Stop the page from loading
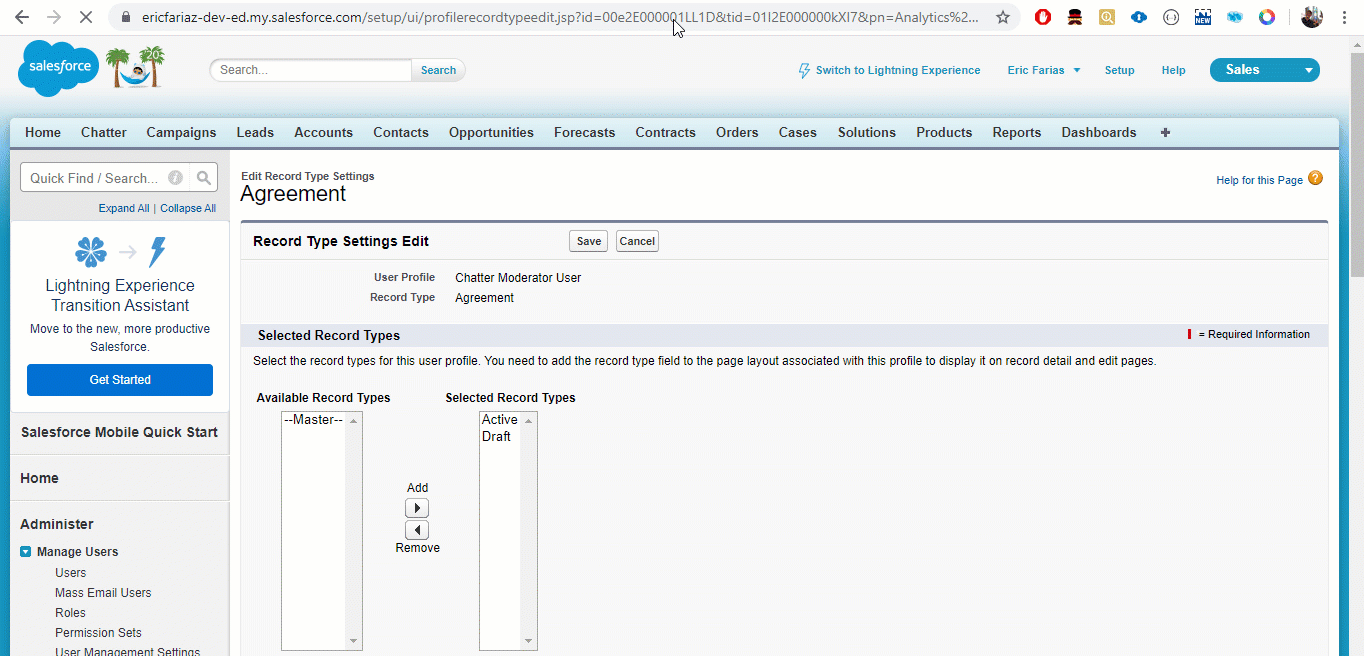Screen dimensions: 1364x656 coord(86,17)
